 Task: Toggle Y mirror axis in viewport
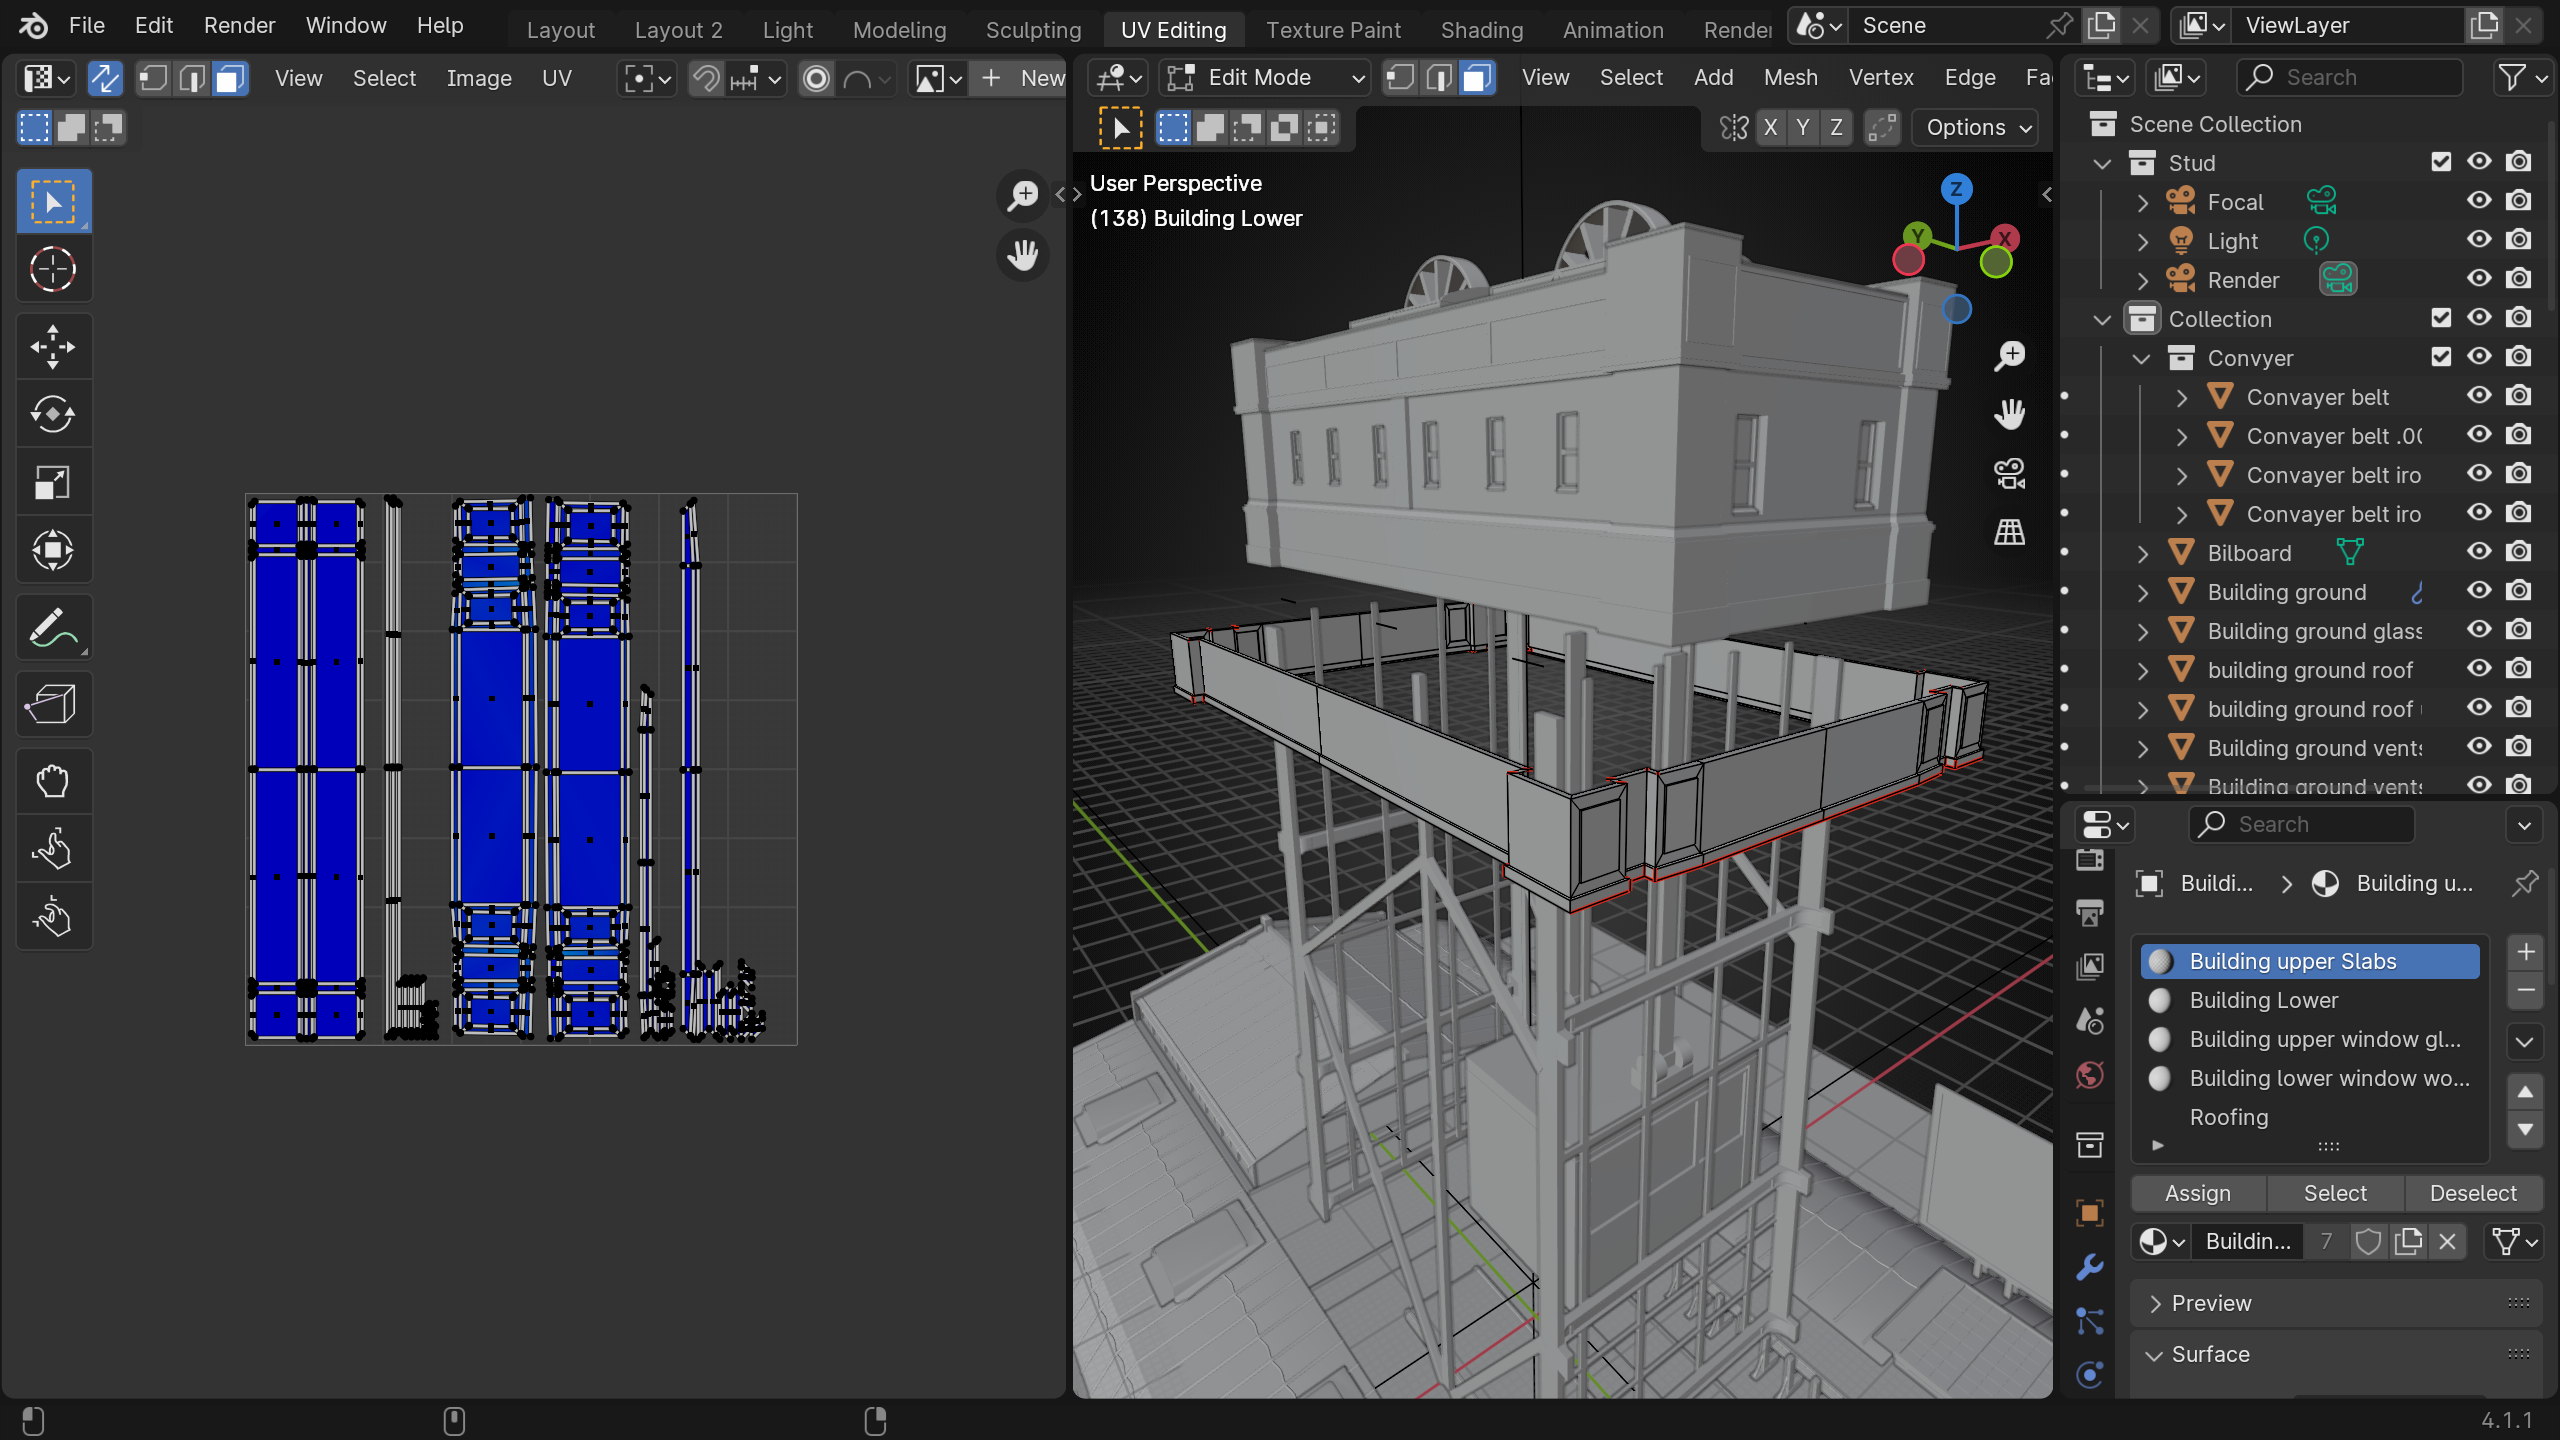click(1802, 127)
